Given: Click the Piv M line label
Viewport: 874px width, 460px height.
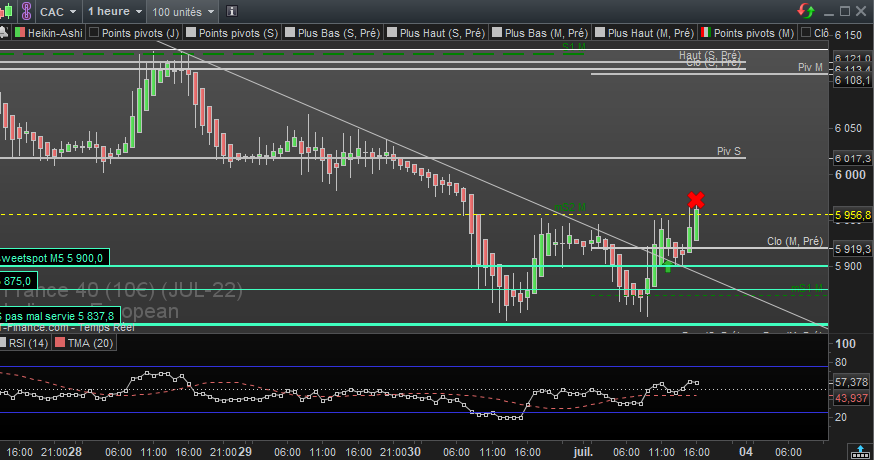Looking at the screenshot, I should coord(810,67).
